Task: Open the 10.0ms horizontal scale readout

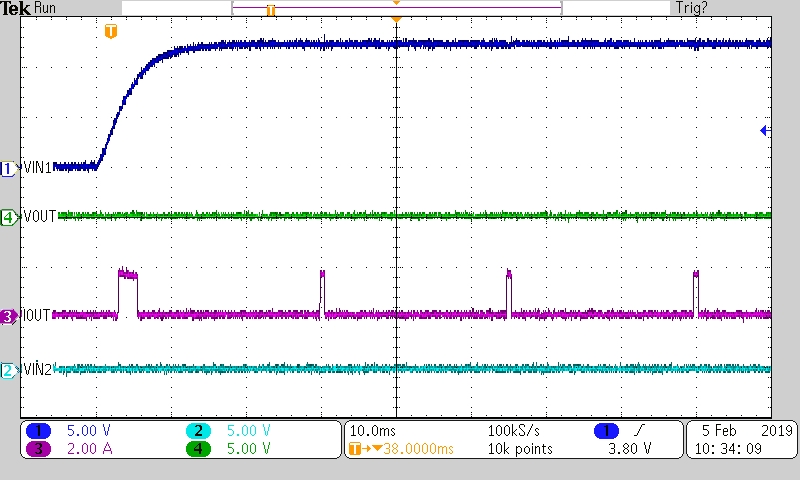Action: (374, 430)
